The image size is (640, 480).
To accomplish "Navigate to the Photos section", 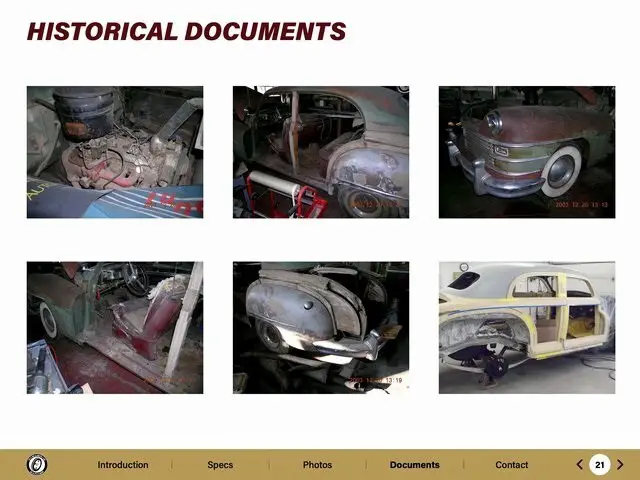I will click(x=317, y=465).
